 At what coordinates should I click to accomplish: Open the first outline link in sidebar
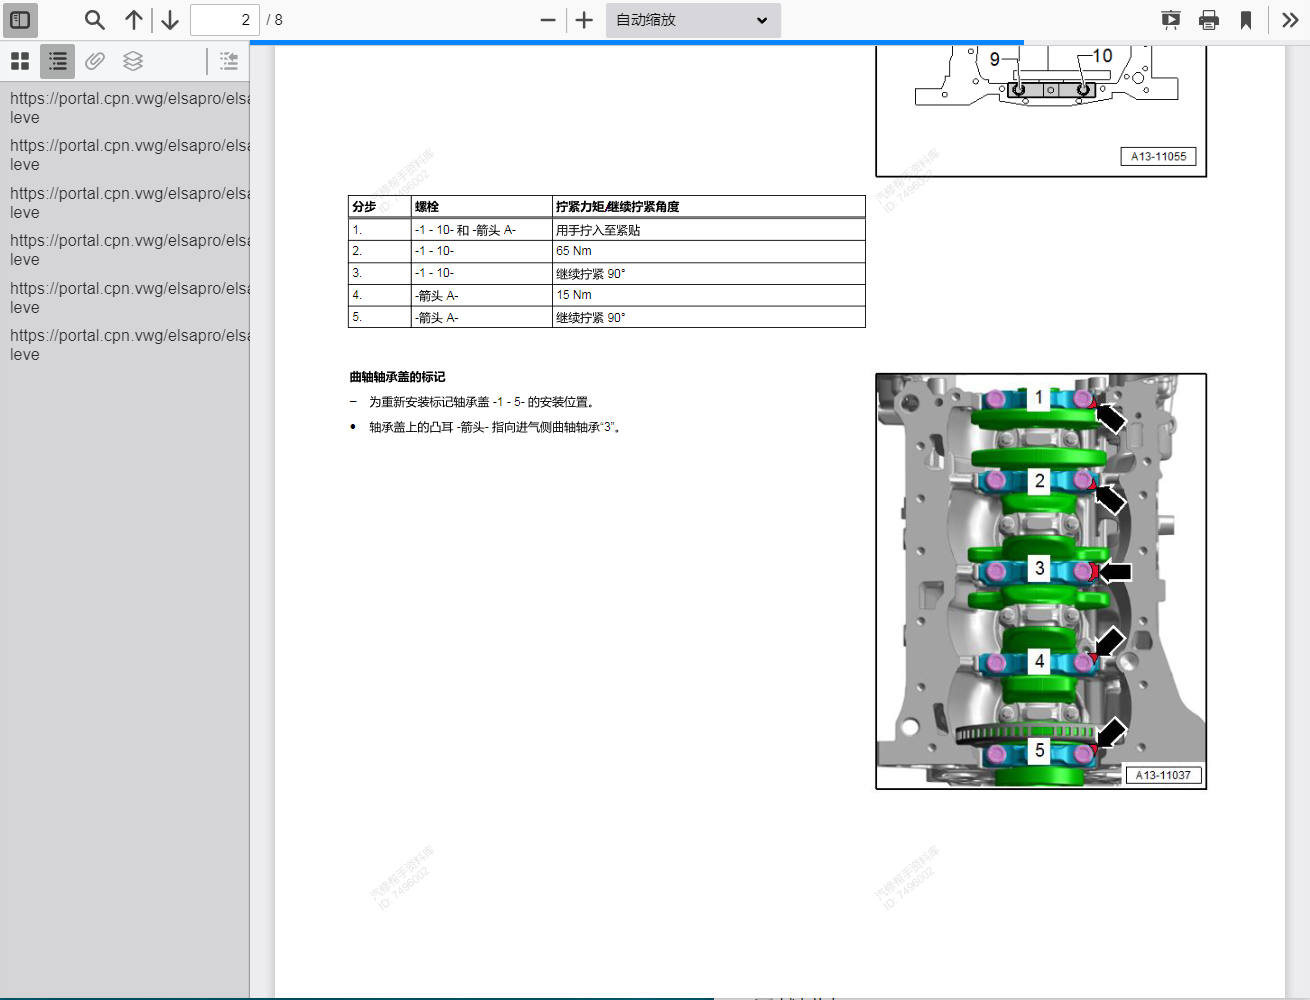129,108
